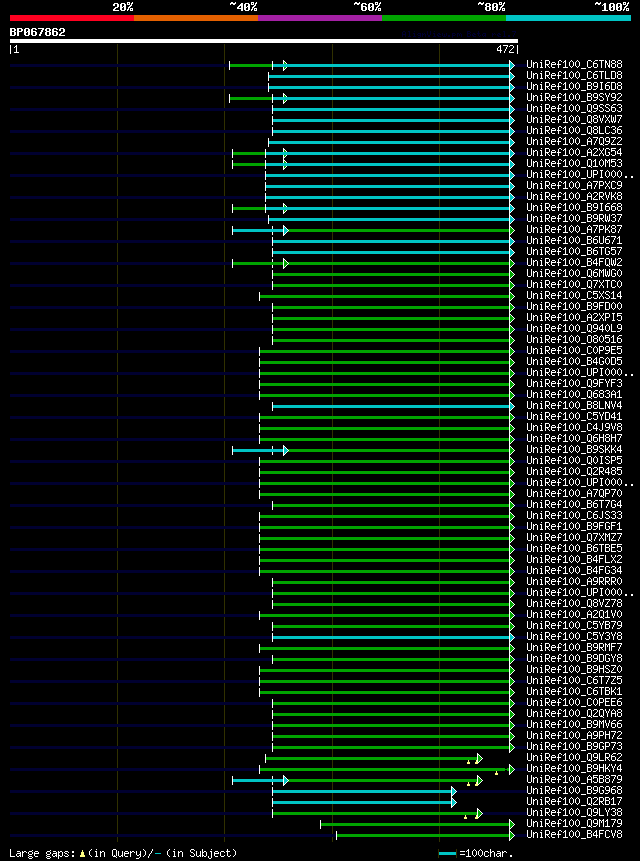Pick the UniRef100_B8LNV4 hit name
The image size is (640, 861).
[x=574, y=405]
